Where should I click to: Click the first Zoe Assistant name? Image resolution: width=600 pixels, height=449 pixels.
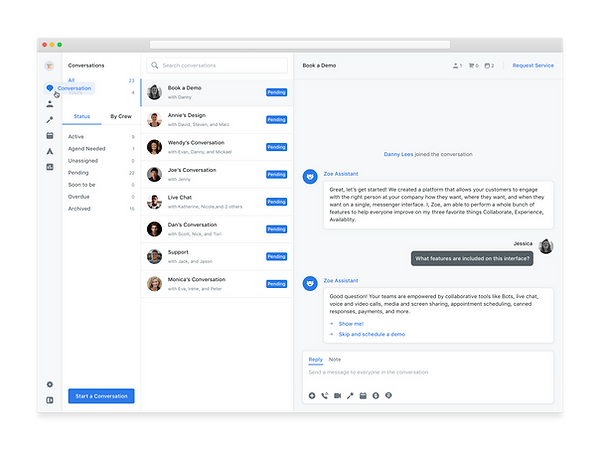click(x=341, y=174)
